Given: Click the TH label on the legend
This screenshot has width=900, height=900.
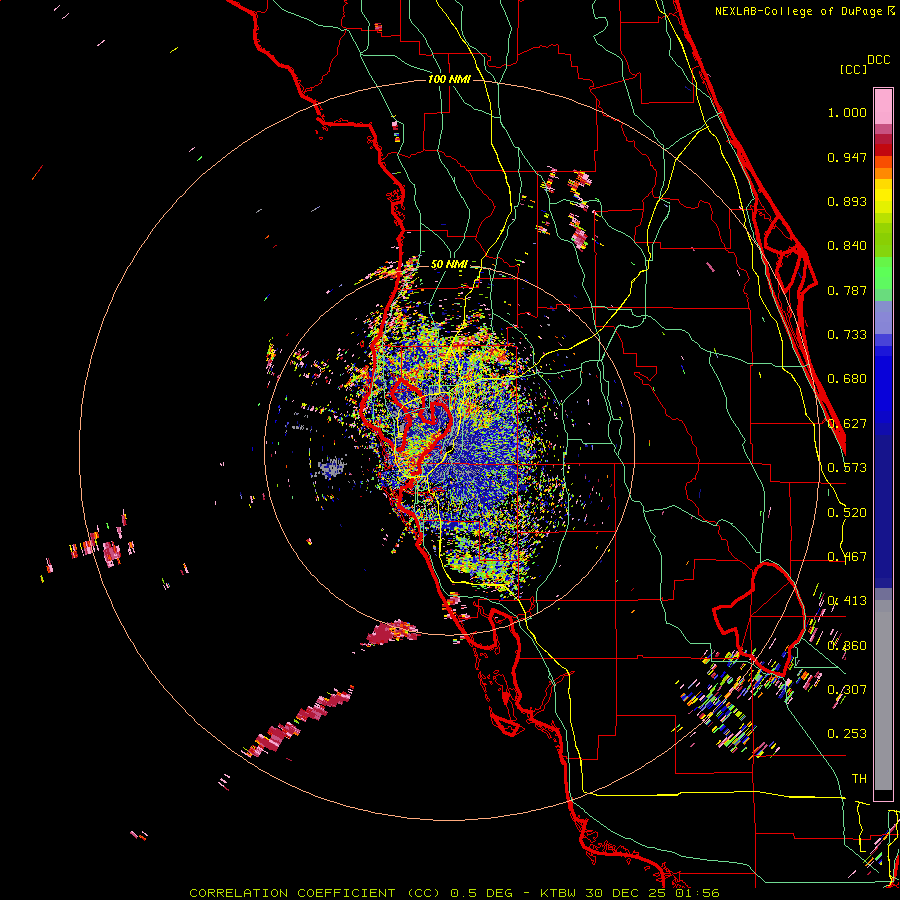Looking at the screenshot, I should point(859,778).
